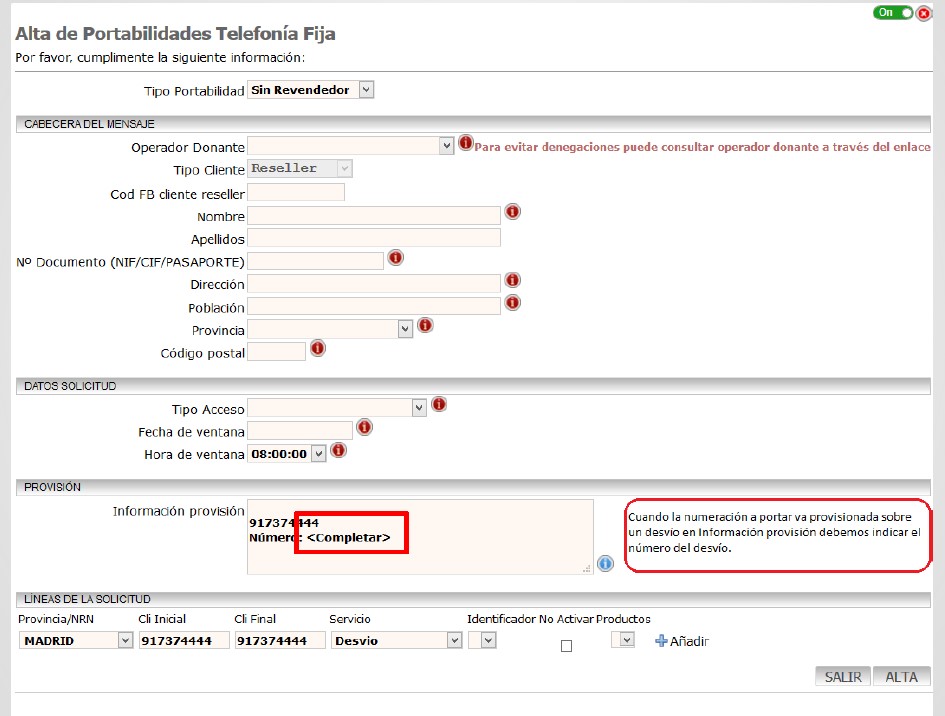Screen dimensions: 945x716
Task: Click the info icon beside Nº Documento field
Action: coord(395,258)
